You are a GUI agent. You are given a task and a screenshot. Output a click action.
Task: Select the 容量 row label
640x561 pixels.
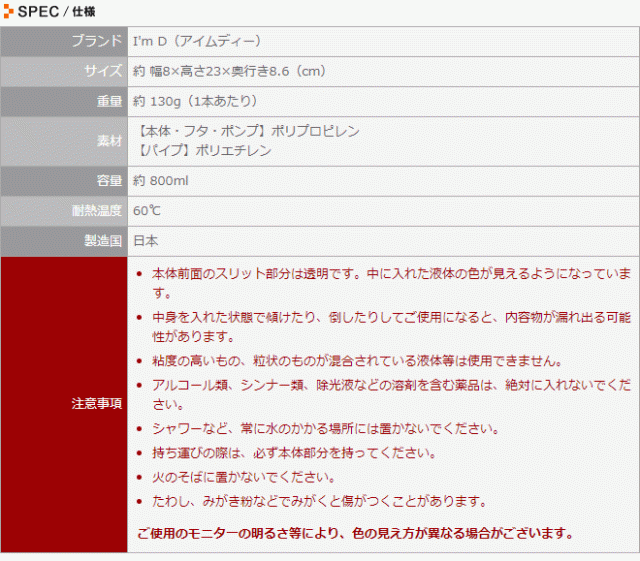[x=109, y=181]
